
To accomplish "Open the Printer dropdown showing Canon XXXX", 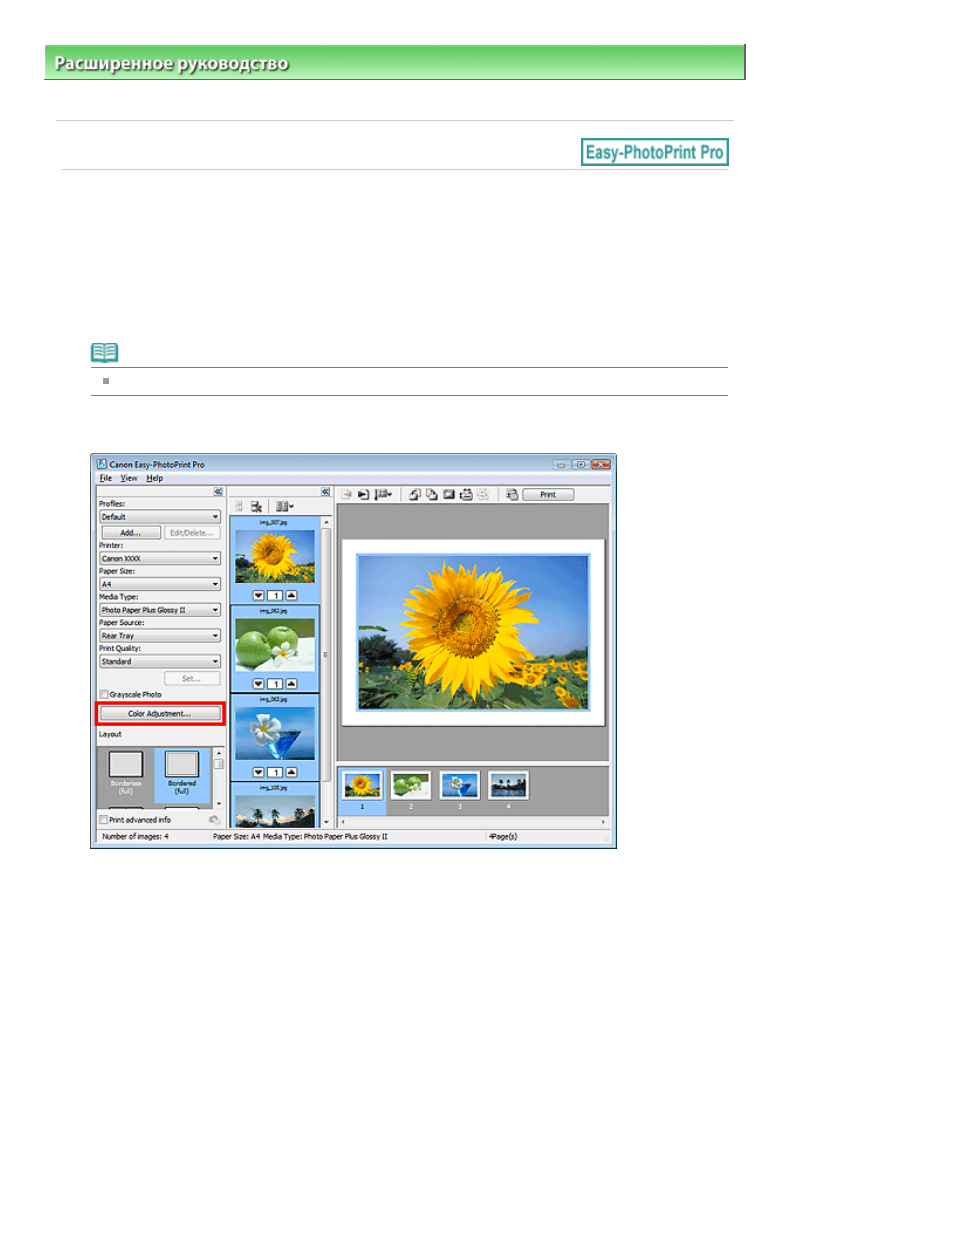I will [x=160, y=559].
